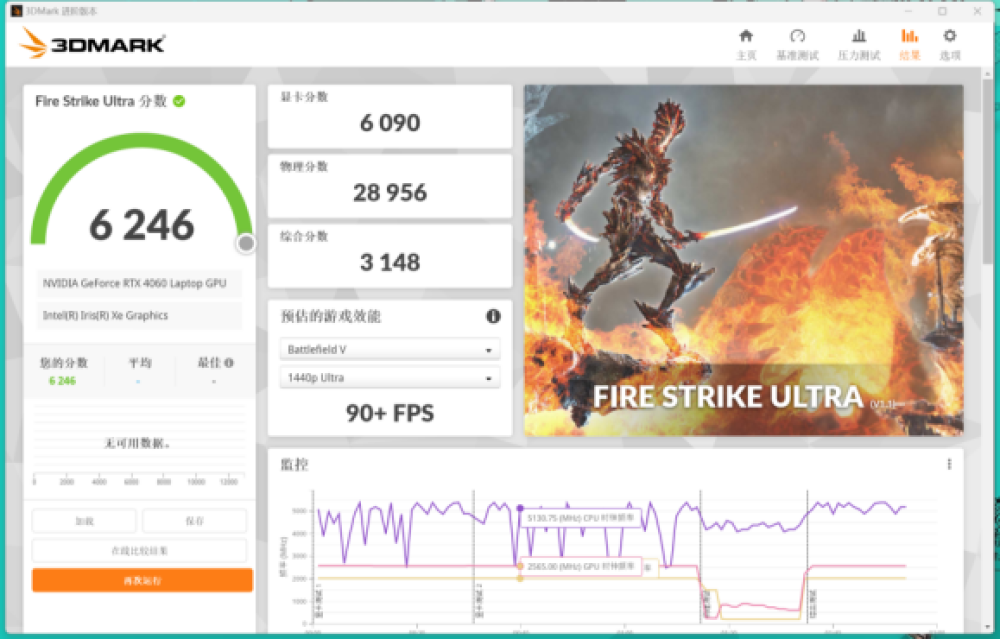Click the green validation checkmark next to score title
This screenshot has height=639, width=1000.
[179, 101]
